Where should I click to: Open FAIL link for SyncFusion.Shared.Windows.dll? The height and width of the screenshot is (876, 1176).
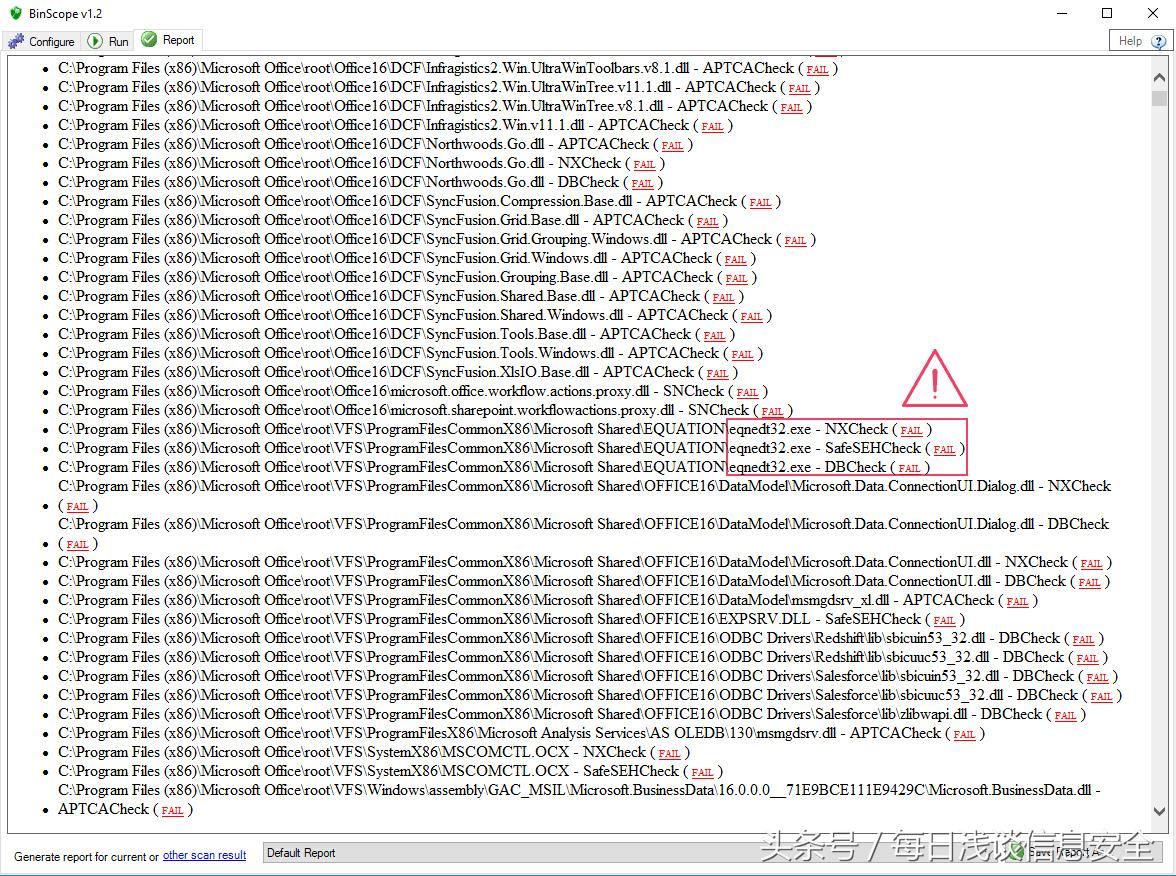751,316
